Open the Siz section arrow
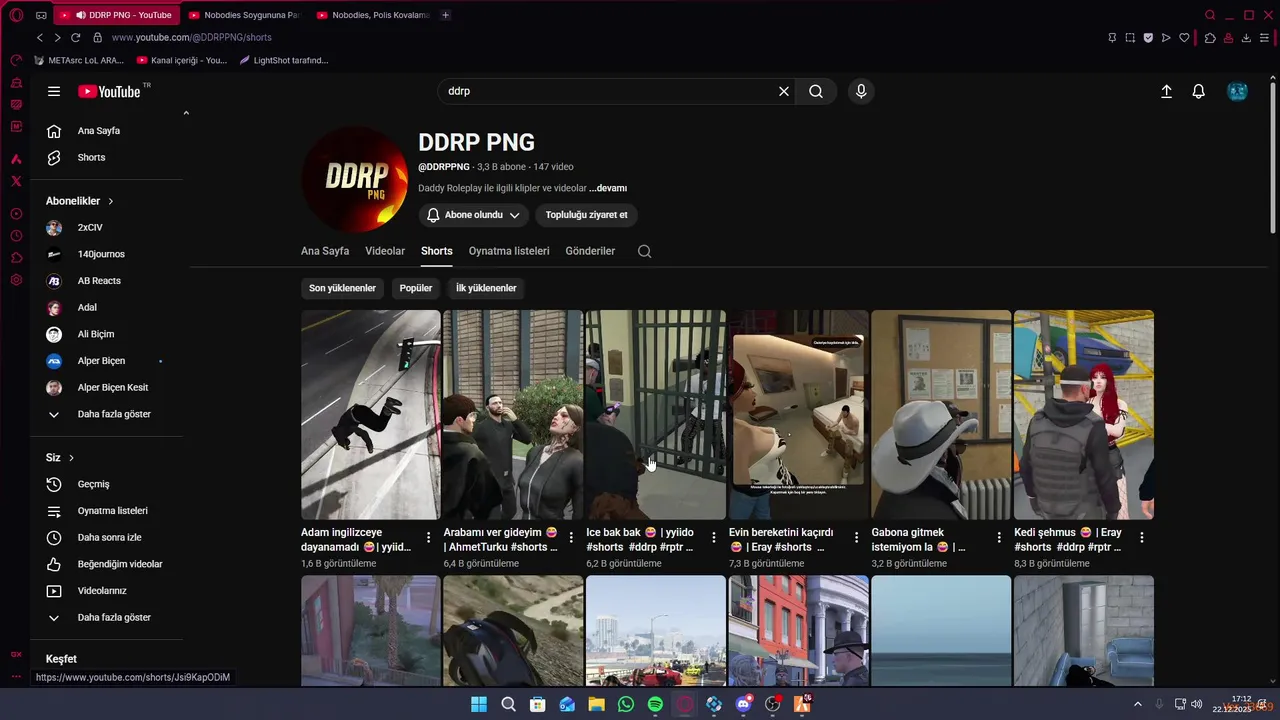 [71, 458]
